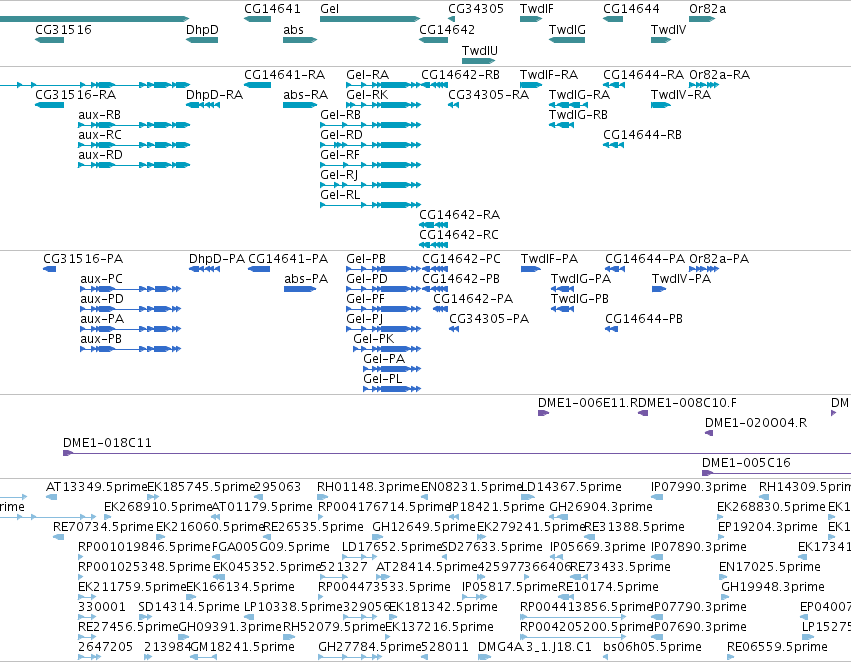Open the CG31516-PA protein feature
This screenshot has height=662, width=851.
(49, 269)
